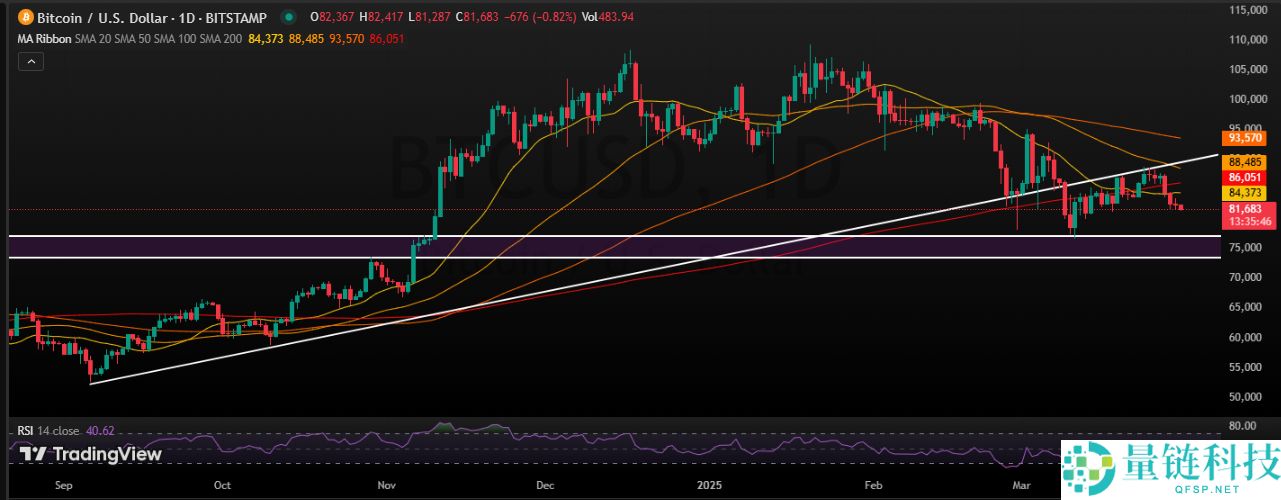Click the 100,000 level on price axis
The image size is (1281, 500).
click(x=1245, y=99)
